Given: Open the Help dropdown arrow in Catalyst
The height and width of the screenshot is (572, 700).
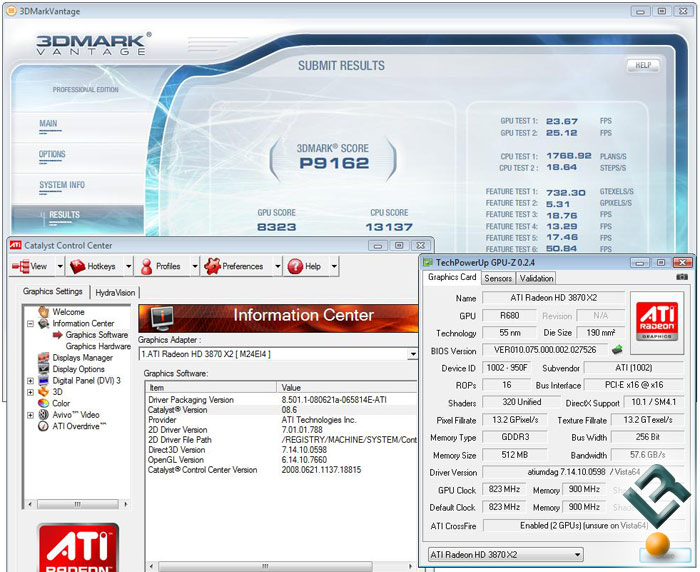Looking at the screenshot, I should coord(334,267).
